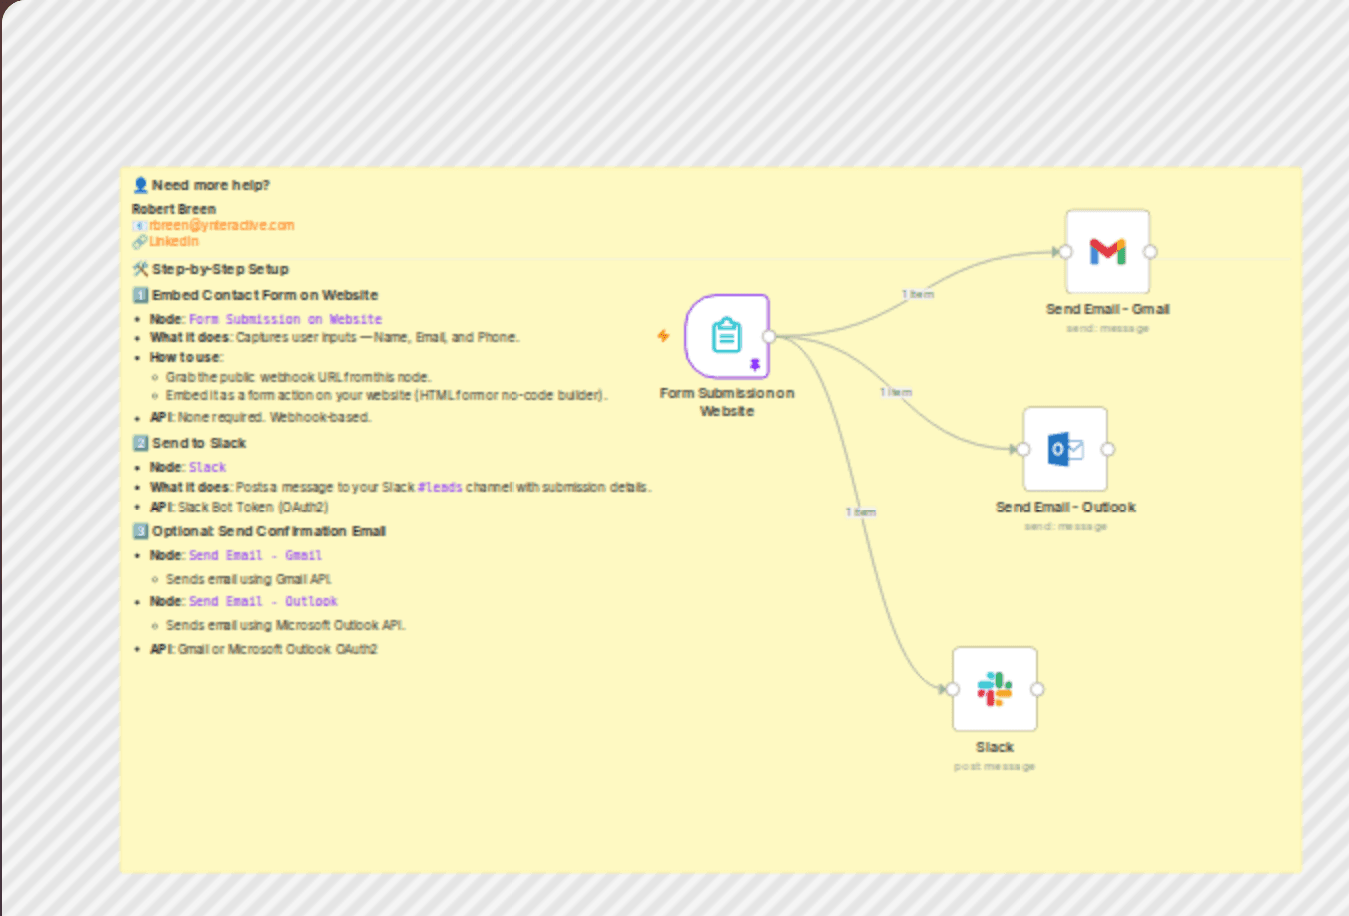Click 'API: None required. Webhook-based.' line
This screenshot has height=916, width=1349.
click(x=260, y=417)
